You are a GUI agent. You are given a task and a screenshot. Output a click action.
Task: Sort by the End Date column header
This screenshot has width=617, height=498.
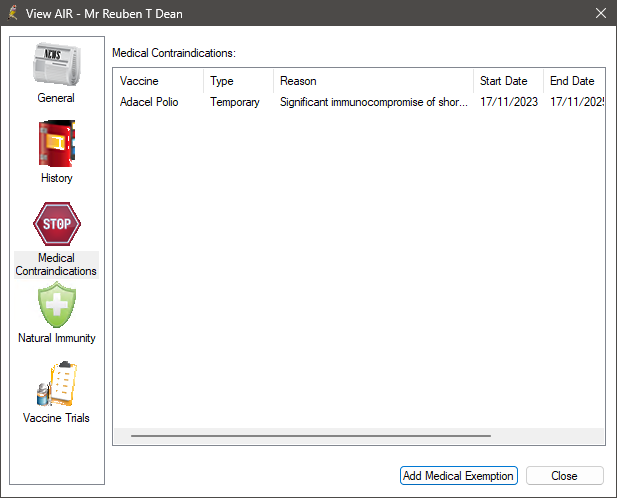tap(573, 81)
